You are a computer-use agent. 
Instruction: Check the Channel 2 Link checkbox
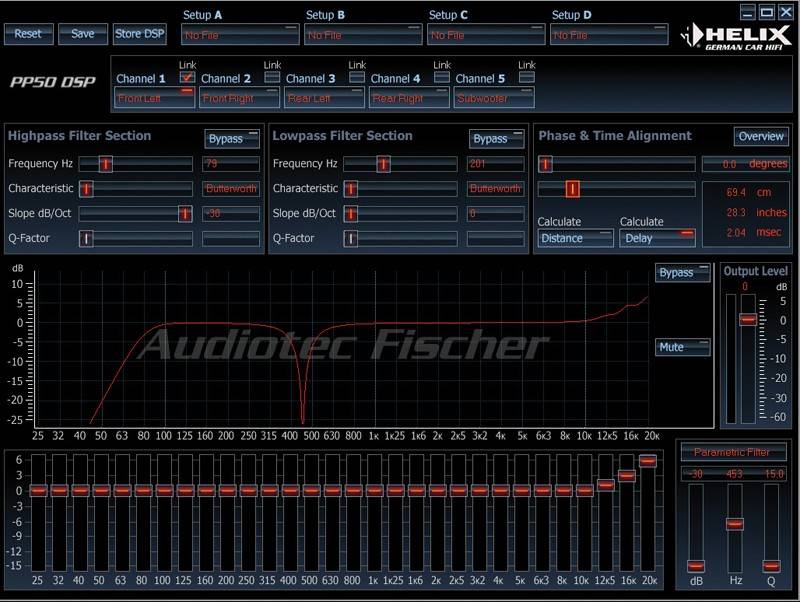272,77
